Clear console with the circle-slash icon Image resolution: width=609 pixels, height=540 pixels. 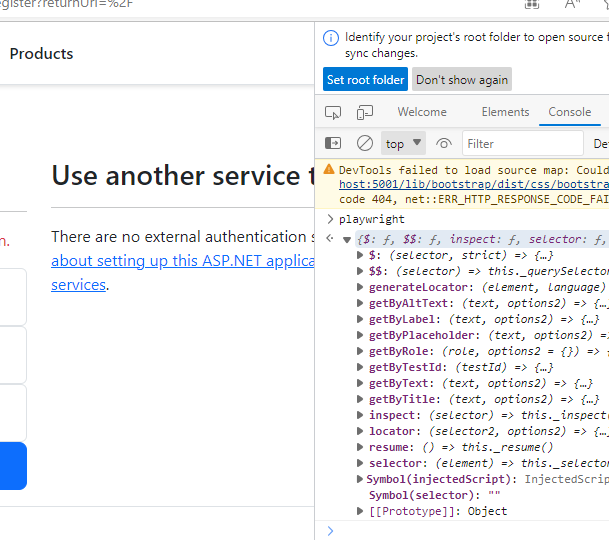[x=365, y=143]
